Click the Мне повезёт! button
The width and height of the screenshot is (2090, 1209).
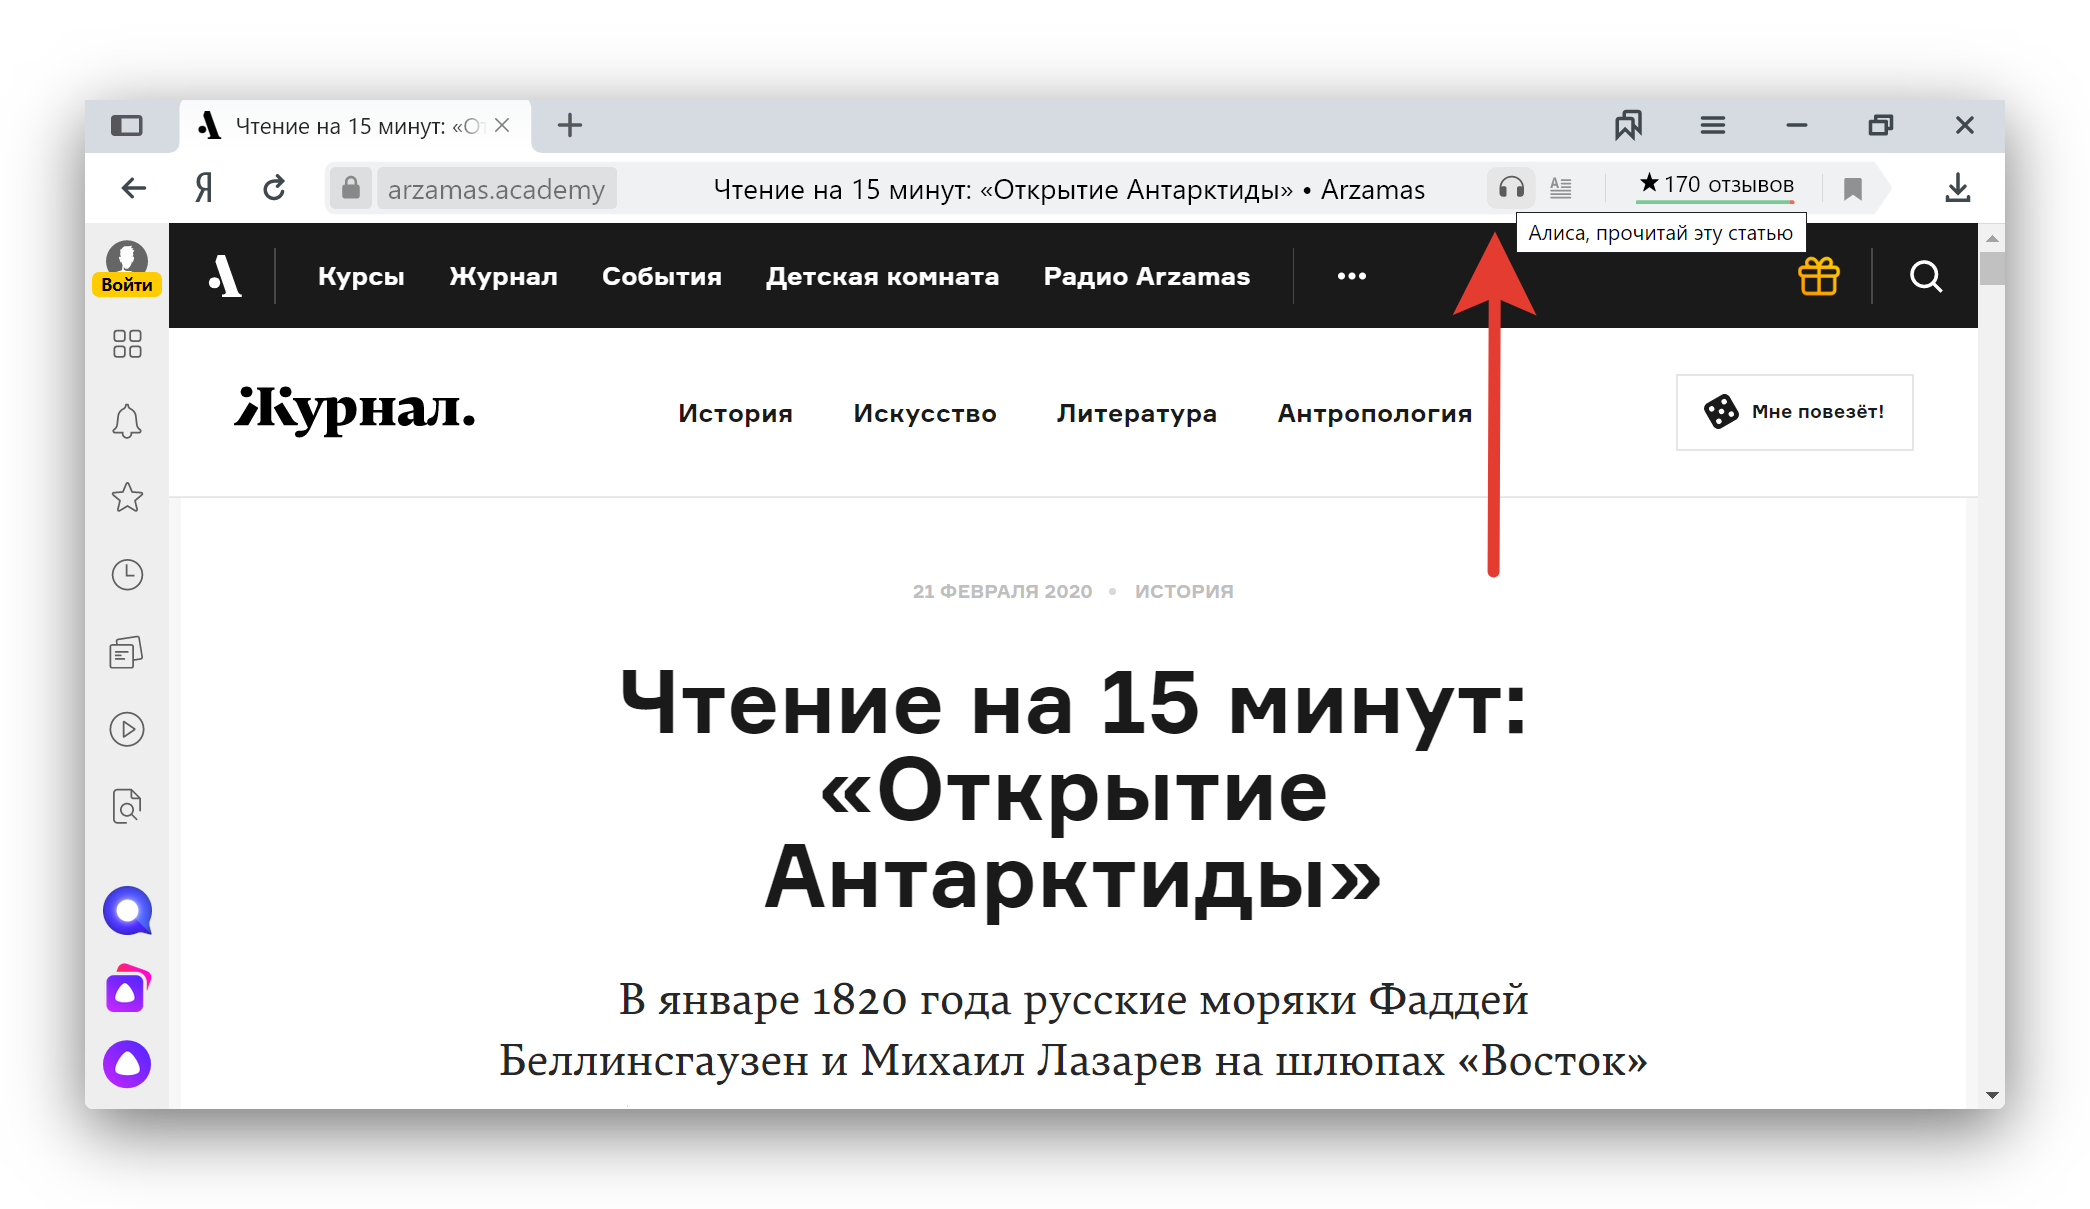click(1794, 412)
